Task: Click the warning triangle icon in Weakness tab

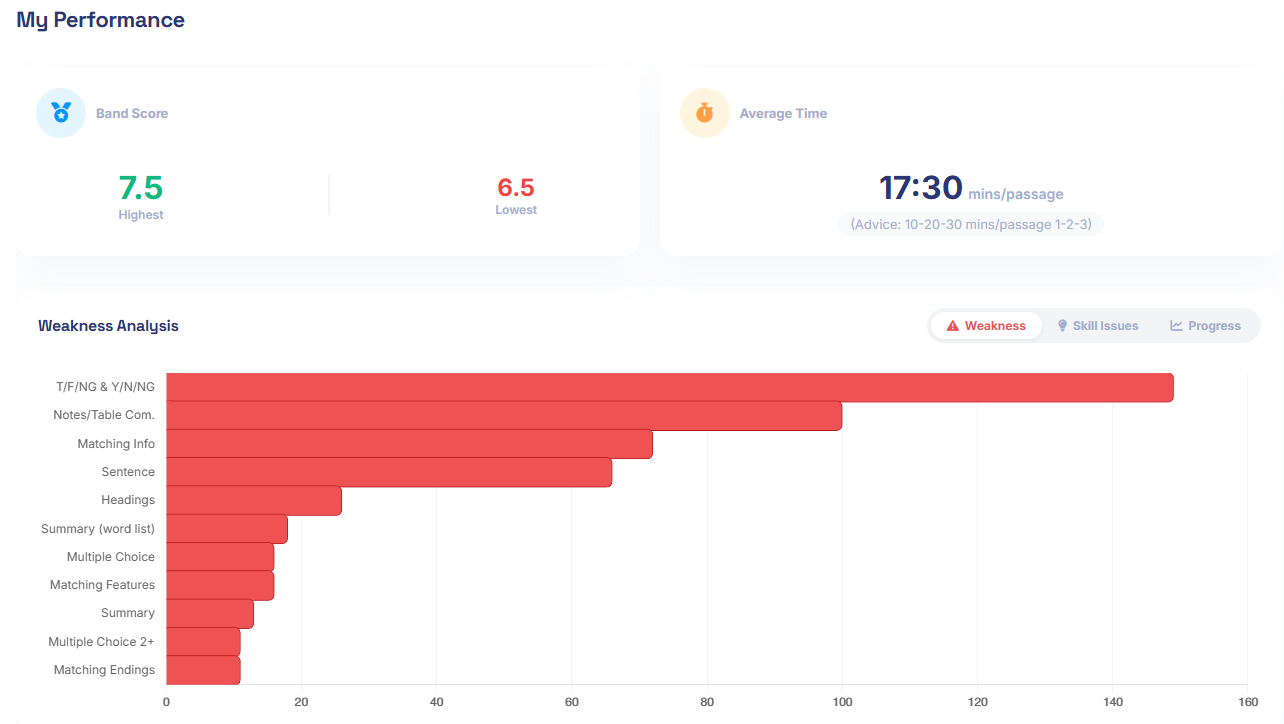Action: pos(953,326)
